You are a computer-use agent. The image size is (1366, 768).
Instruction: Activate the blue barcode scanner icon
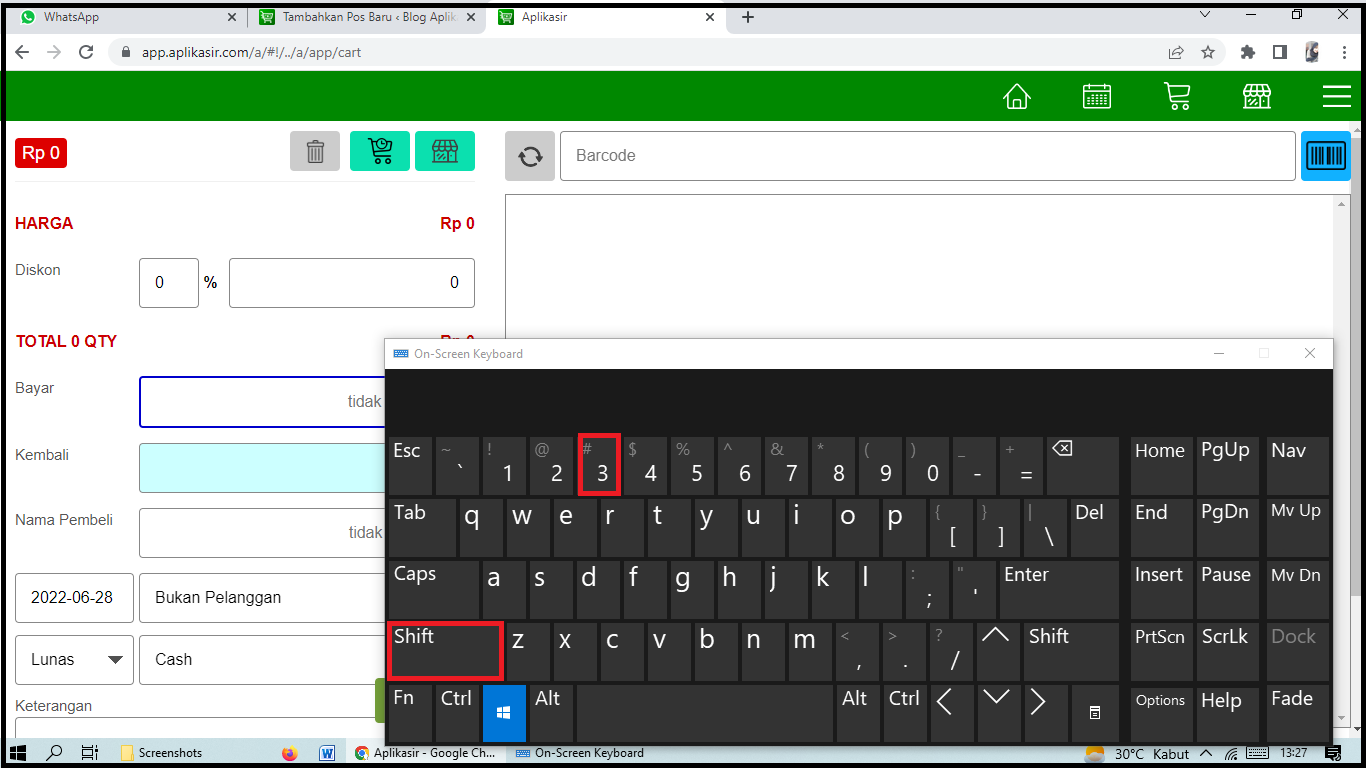pyautogui.click(x=1325, y=155)
